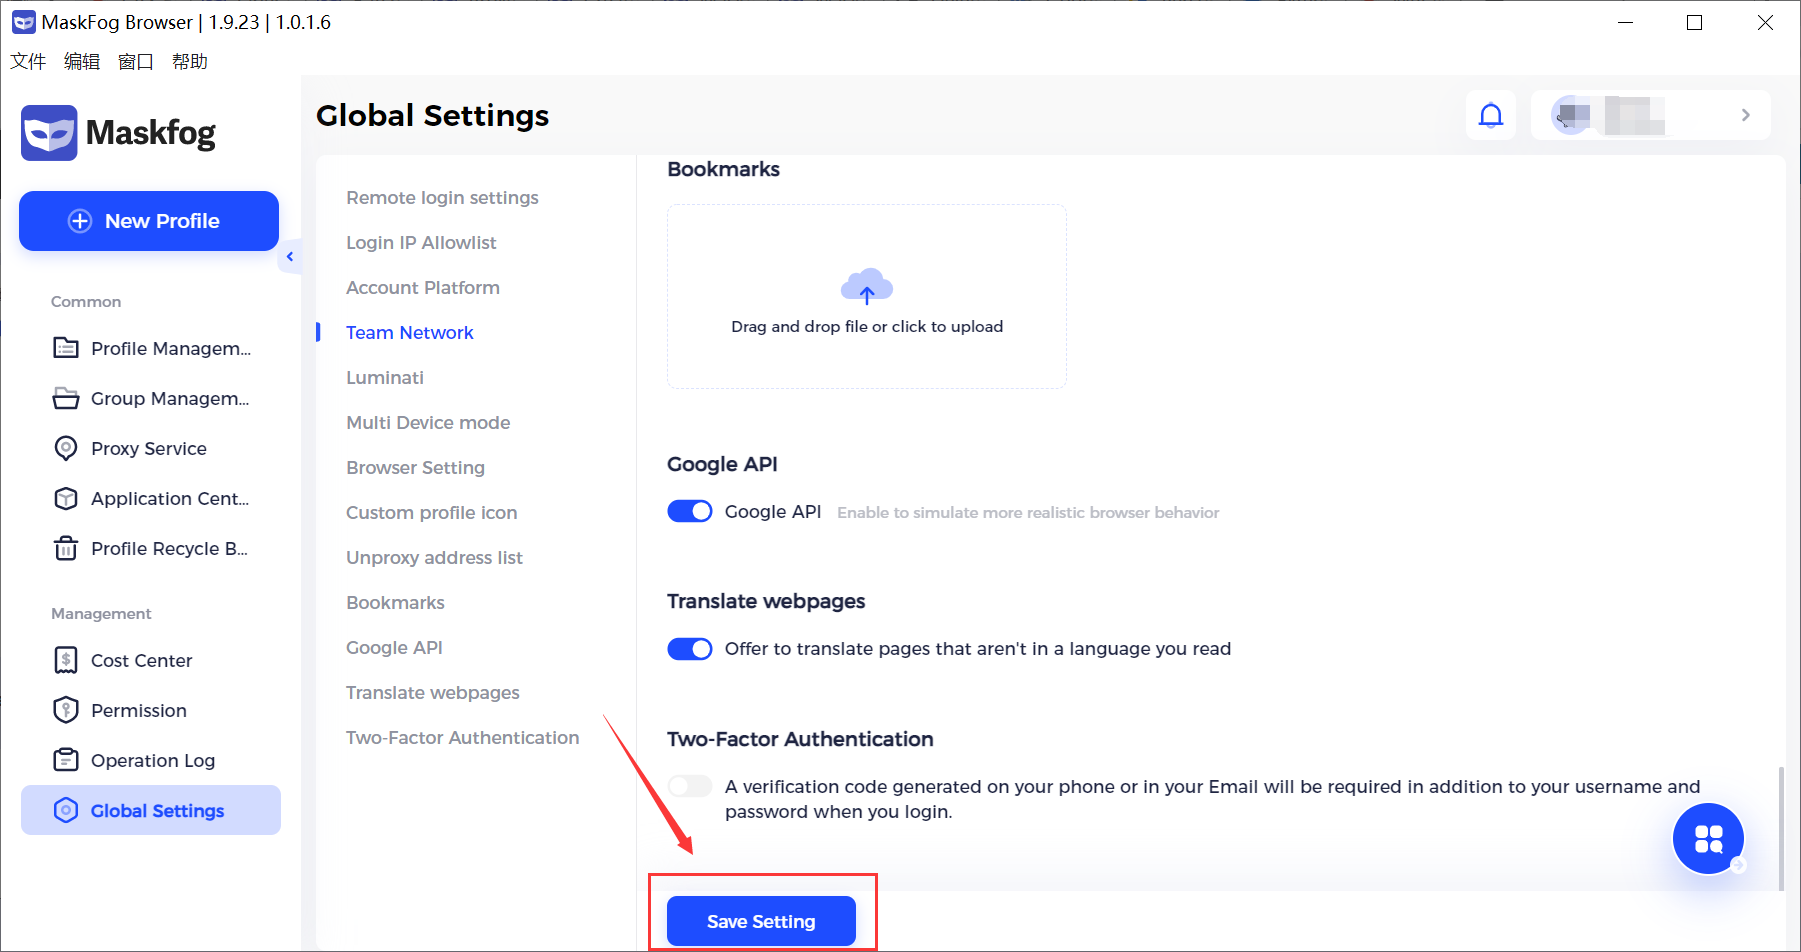Click the Global Settings hexagon icon

tap(66, 810)
